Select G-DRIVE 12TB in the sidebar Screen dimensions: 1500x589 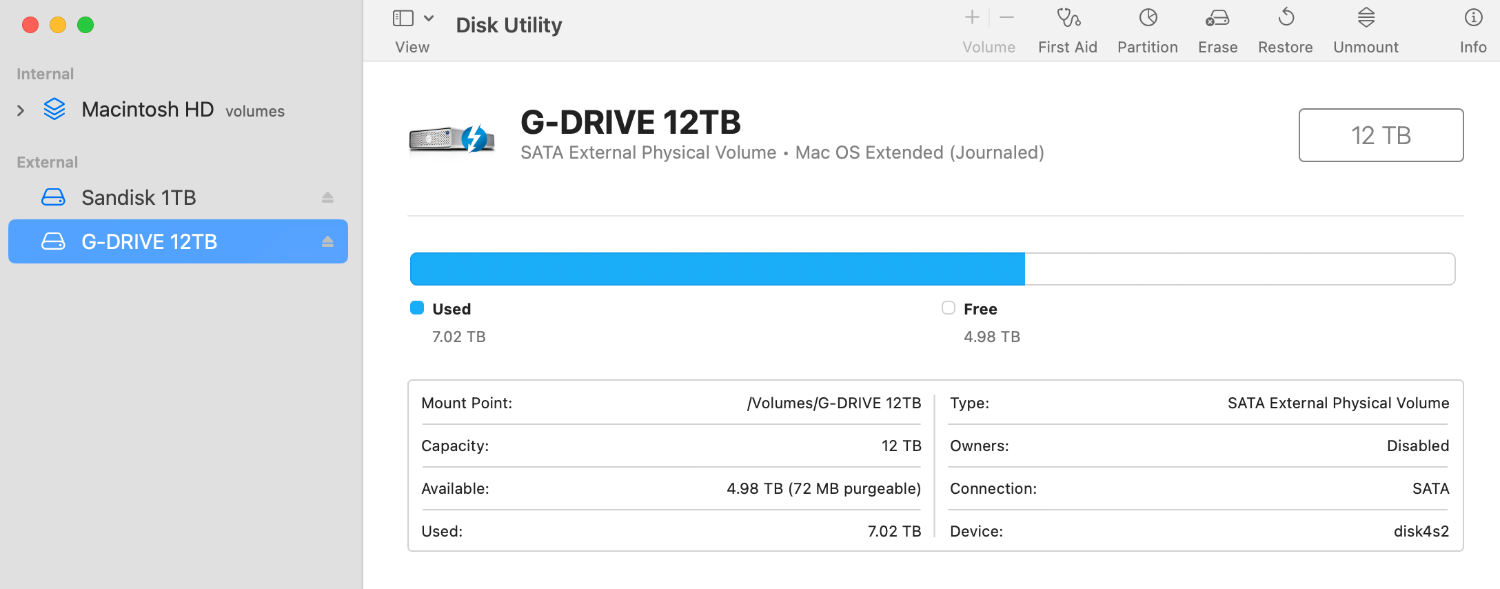pos(149,242)
